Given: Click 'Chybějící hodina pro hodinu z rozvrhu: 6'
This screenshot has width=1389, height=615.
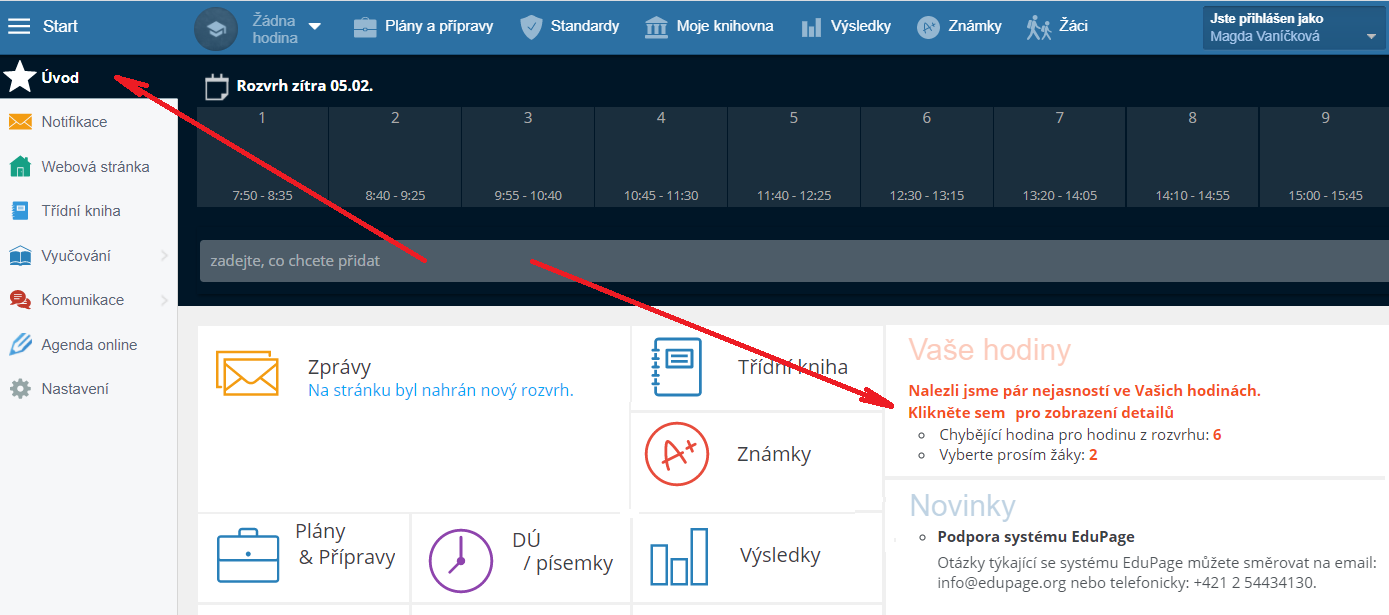Looking at the screenshot, I should coord(1080,435).
